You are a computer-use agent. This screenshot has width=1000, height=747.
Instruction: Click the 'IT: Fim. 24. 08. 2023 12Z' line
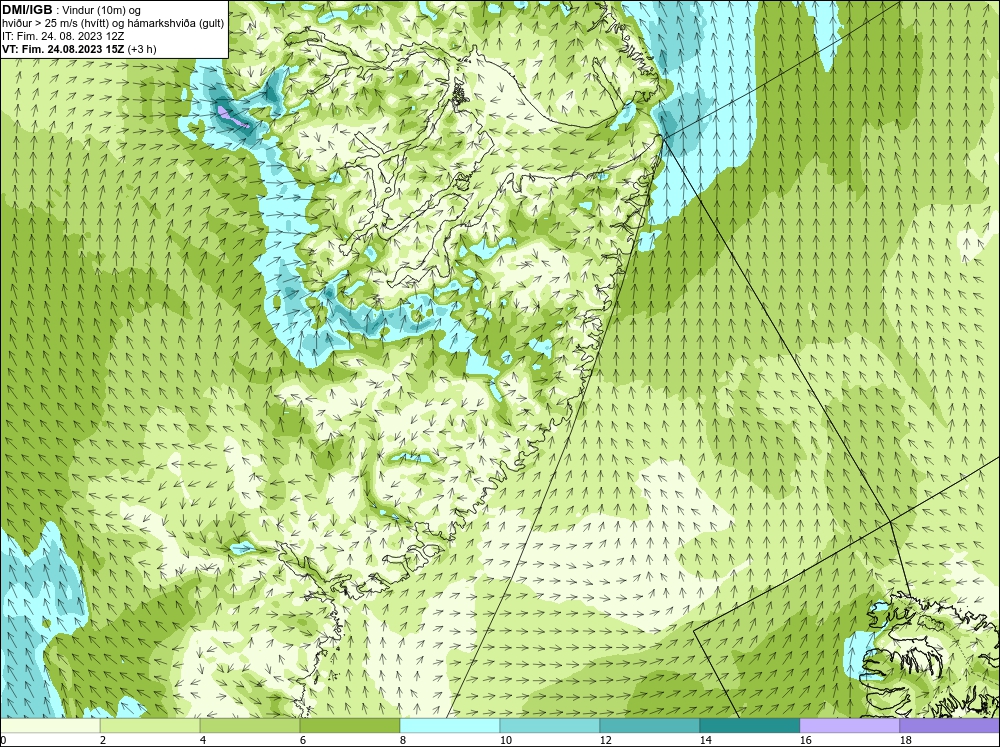(62, 36)
